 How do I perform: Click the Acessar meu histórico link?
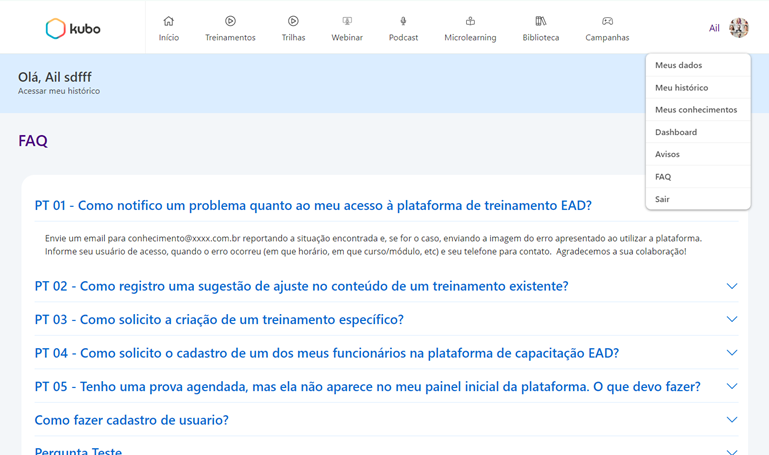click(x=59, y=91)
